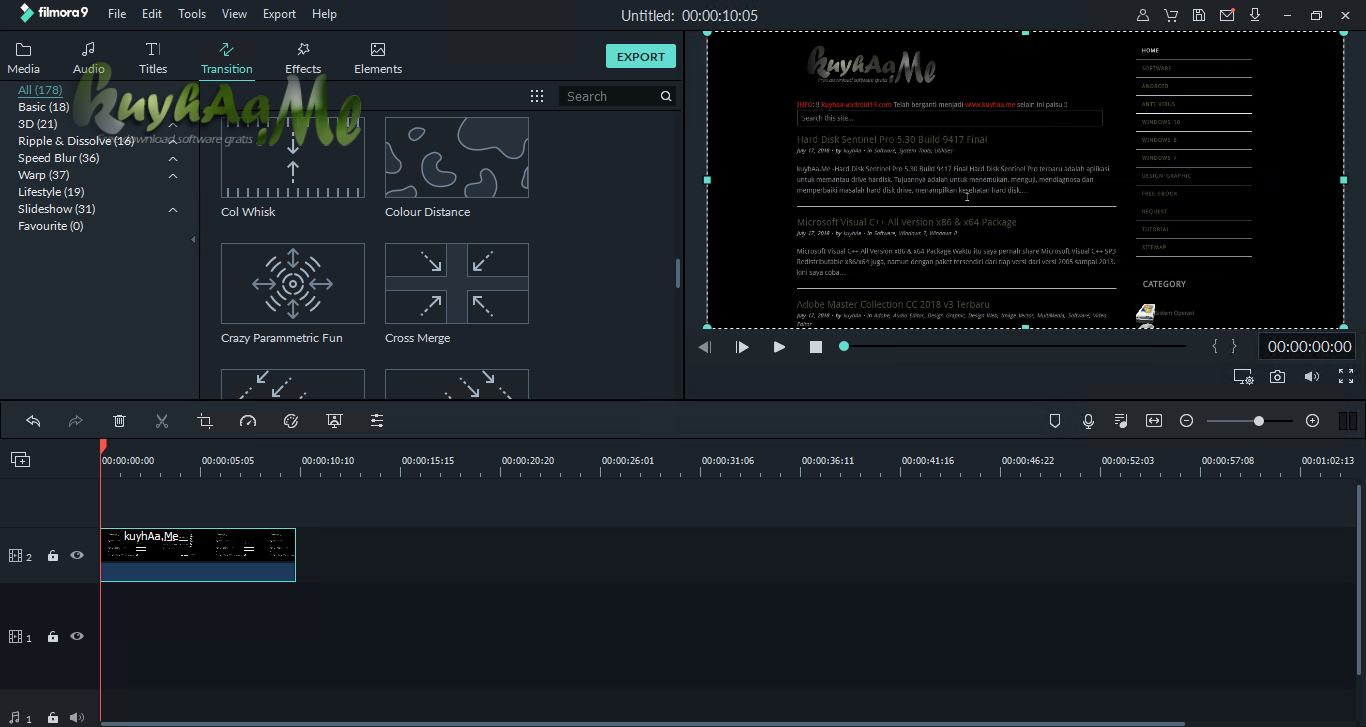The width and height of the screenshot is (1366, 727).
Task: Split the clip with the scissors tool
Action: point(162,421)
